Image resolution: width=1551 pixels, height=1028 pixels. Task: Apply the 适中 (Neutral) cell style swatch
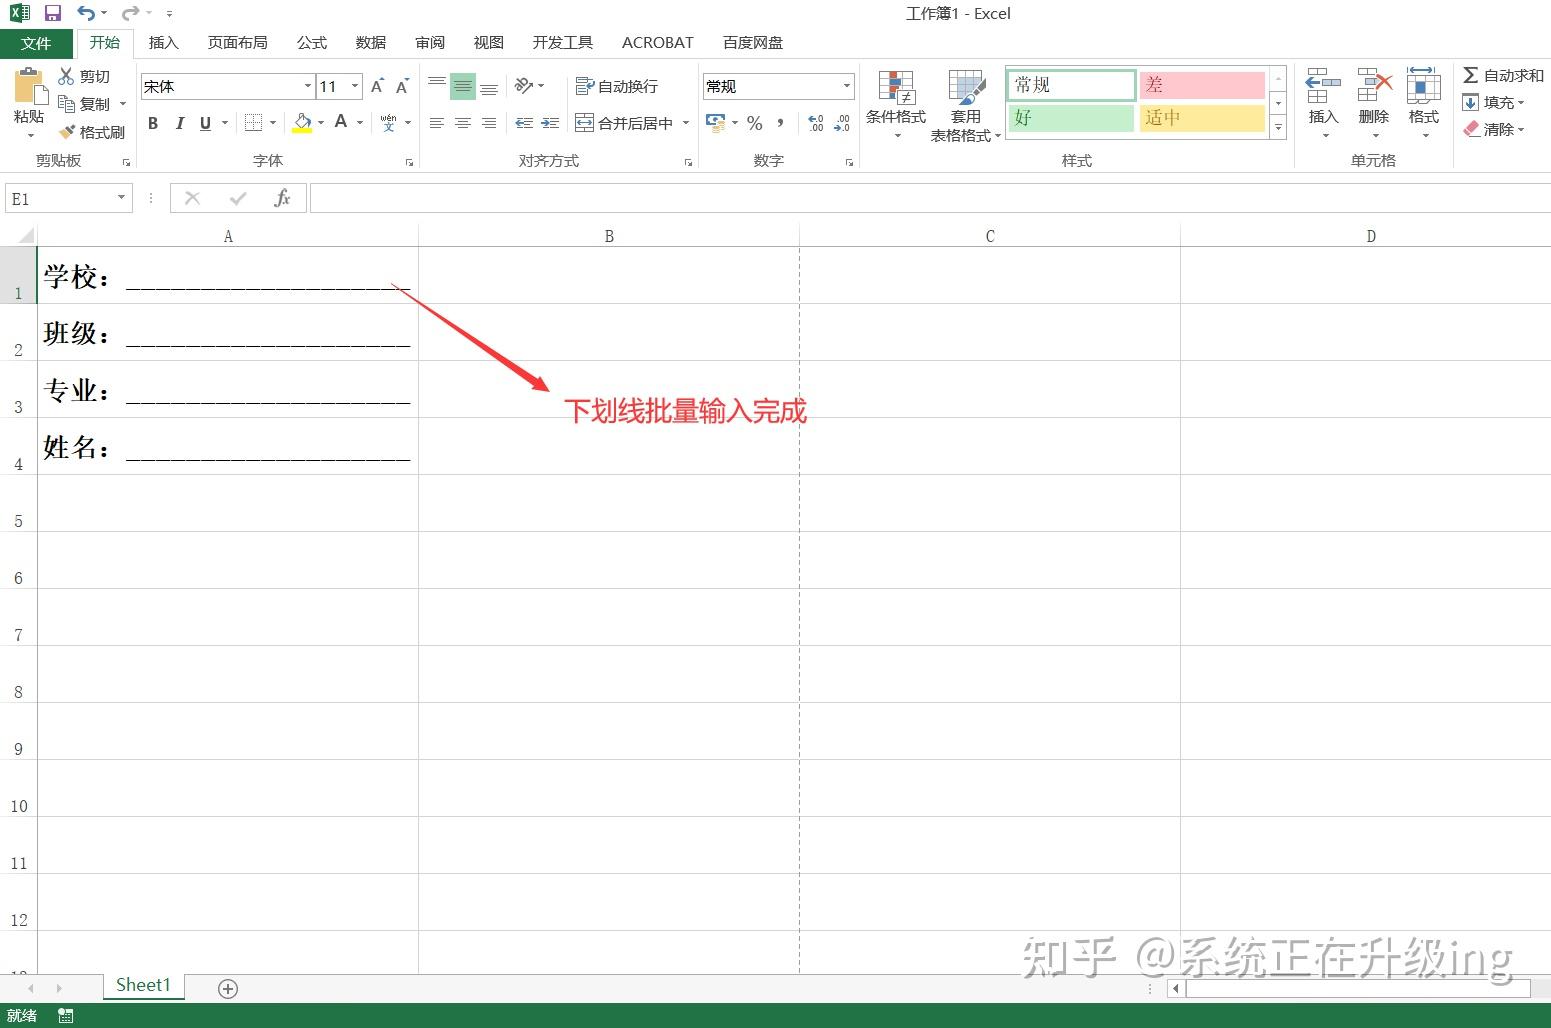(1202, 118)
